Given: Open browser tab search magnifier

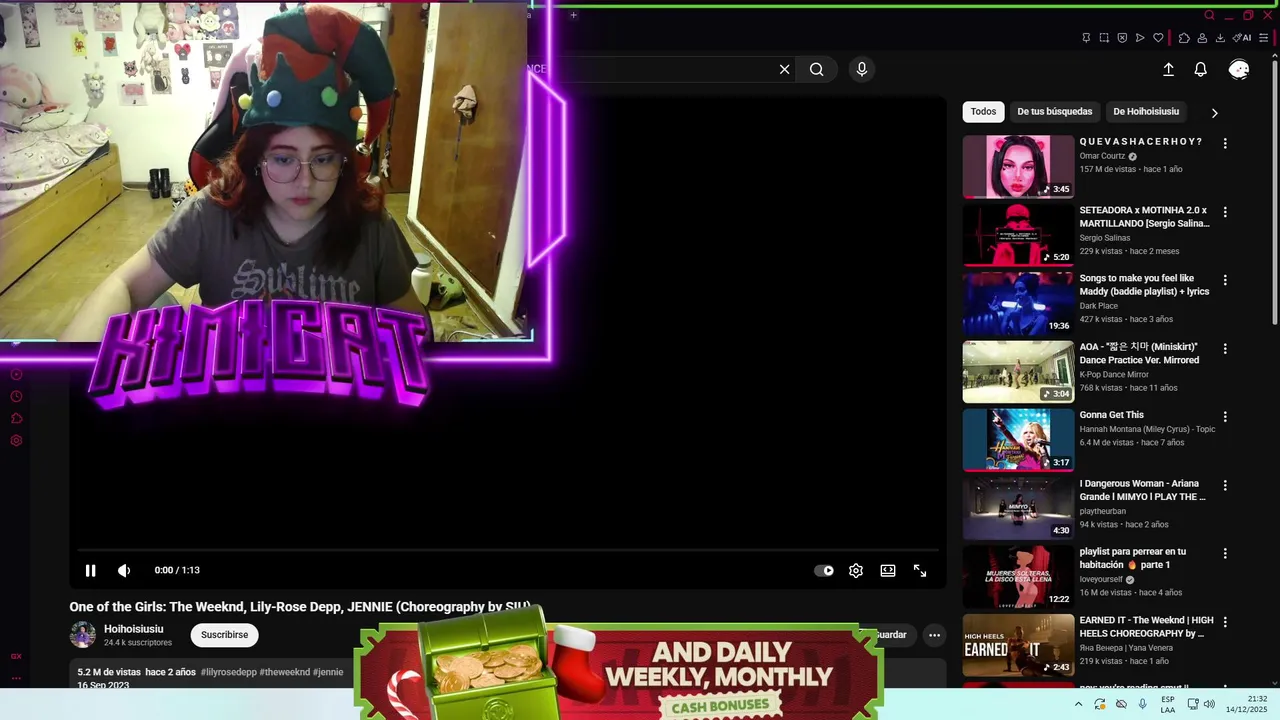Looking at the screenshot, I should tap(1209, 15).
